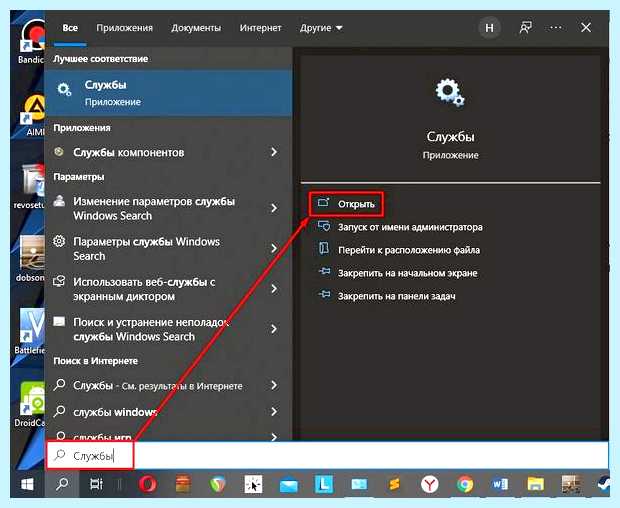
Task: Launch Yandex Browser from the taskbar
Action: click(429, 484)
